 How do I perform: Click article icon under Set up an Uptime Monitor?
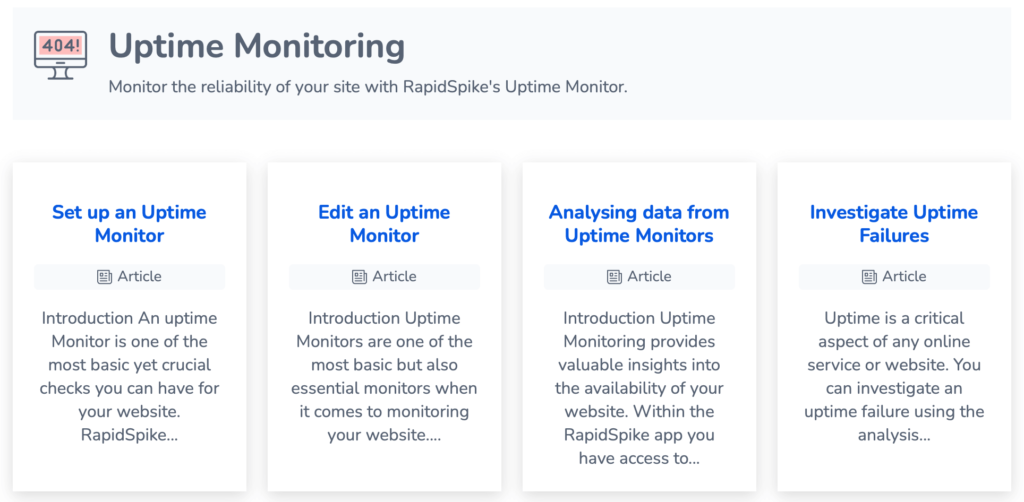[x=104, y=277]
